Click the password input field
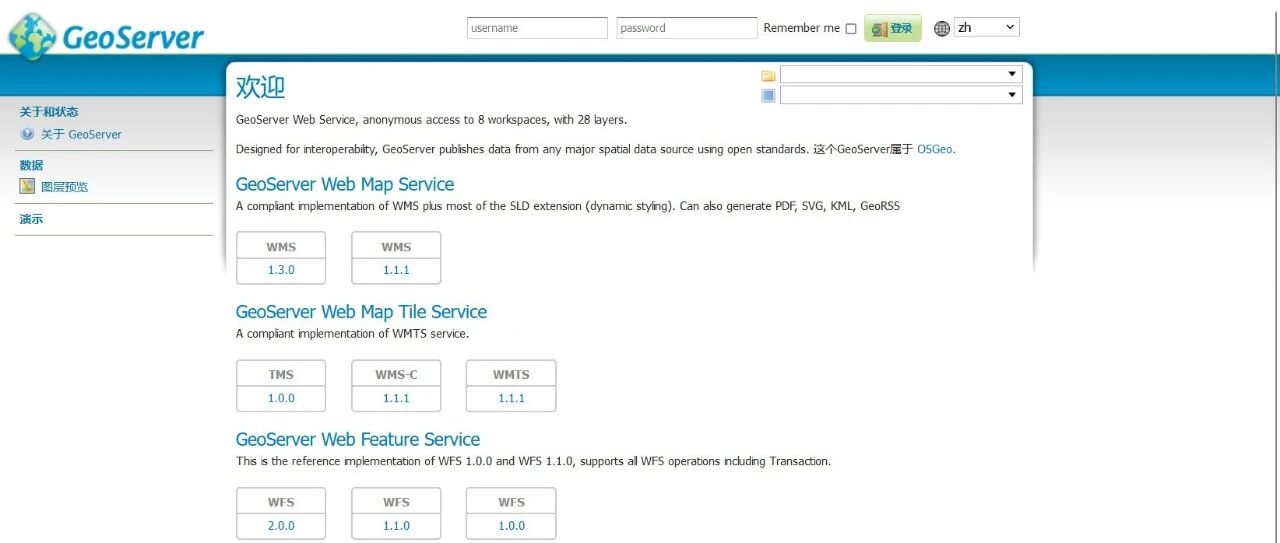Viewport: 1280px width, 543px height. (x=687, y=28)
